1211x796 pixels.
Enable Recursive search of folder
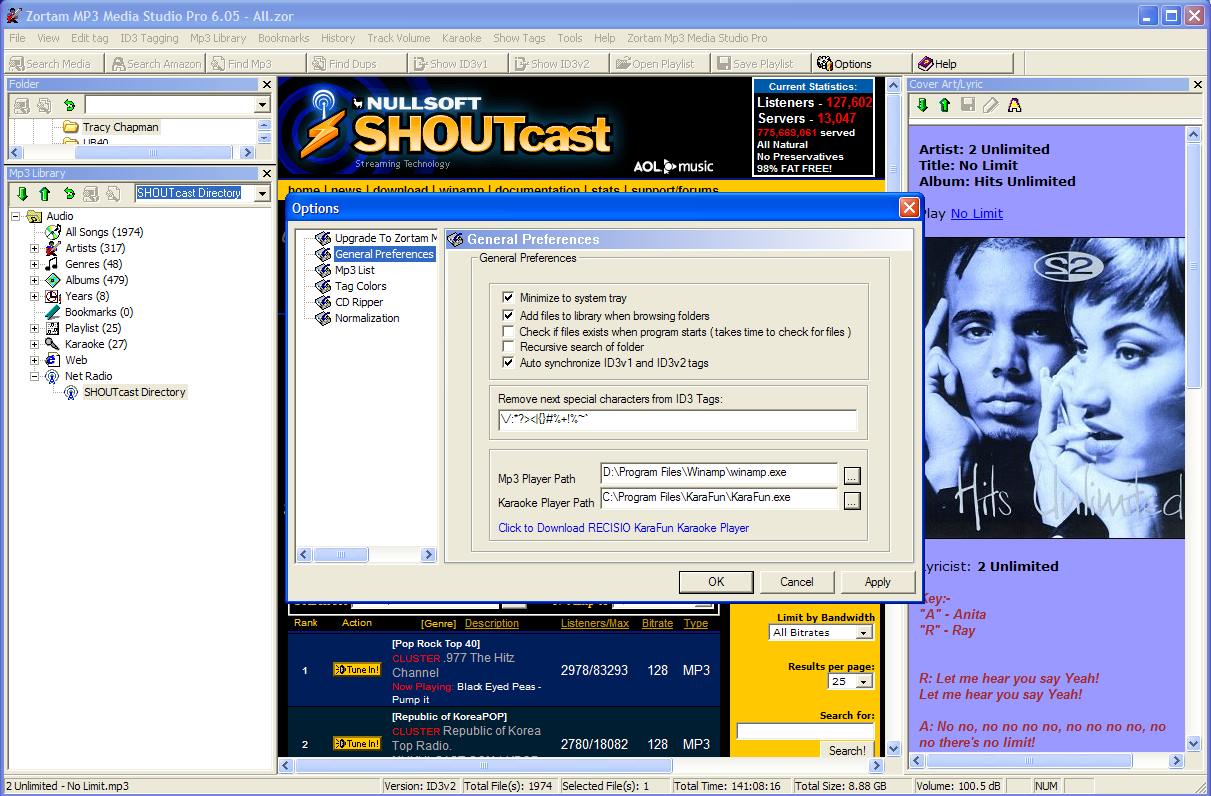[508, 347]
